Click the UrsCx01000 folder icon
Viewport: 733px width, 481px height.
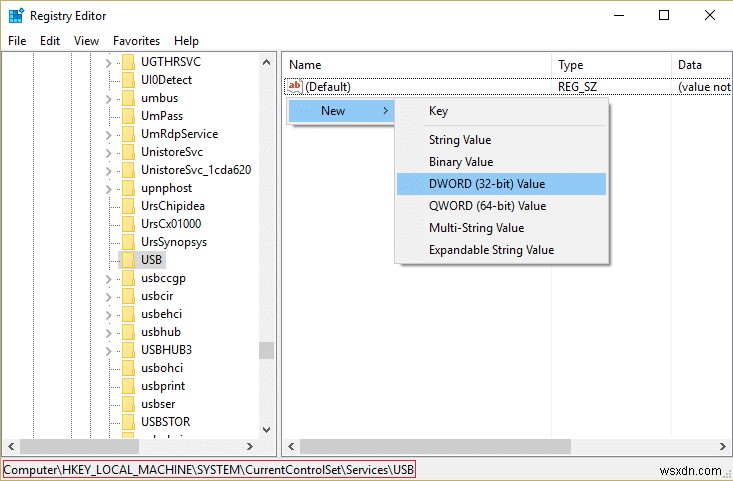128,224
